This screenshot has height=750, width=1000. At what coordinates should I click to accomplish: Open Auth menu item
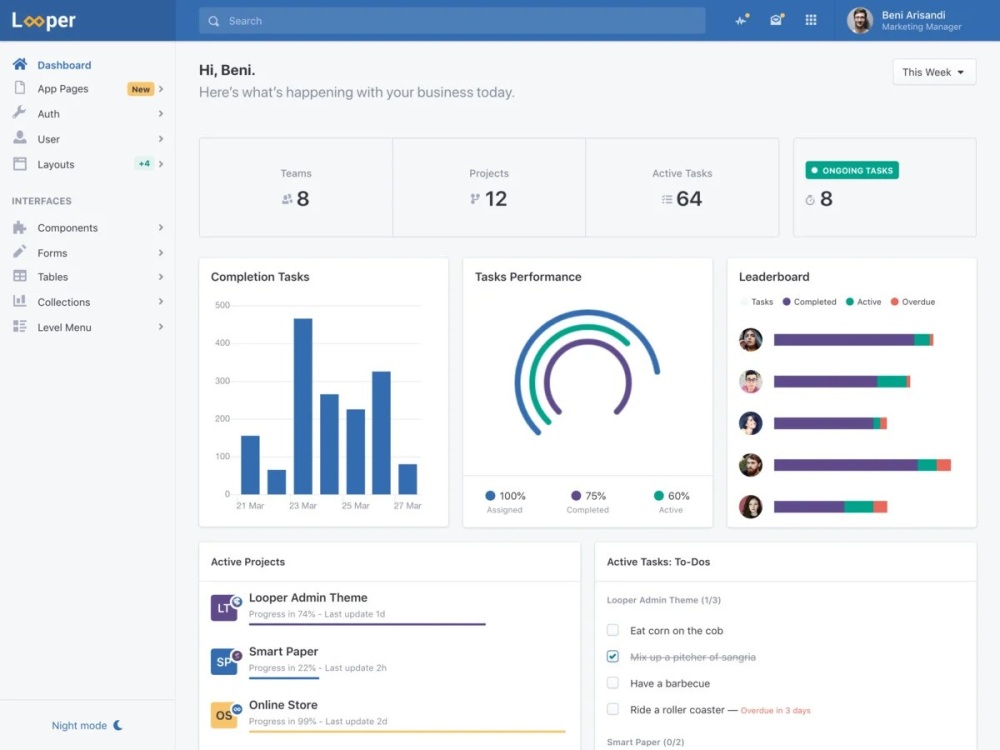pos(87,114)
